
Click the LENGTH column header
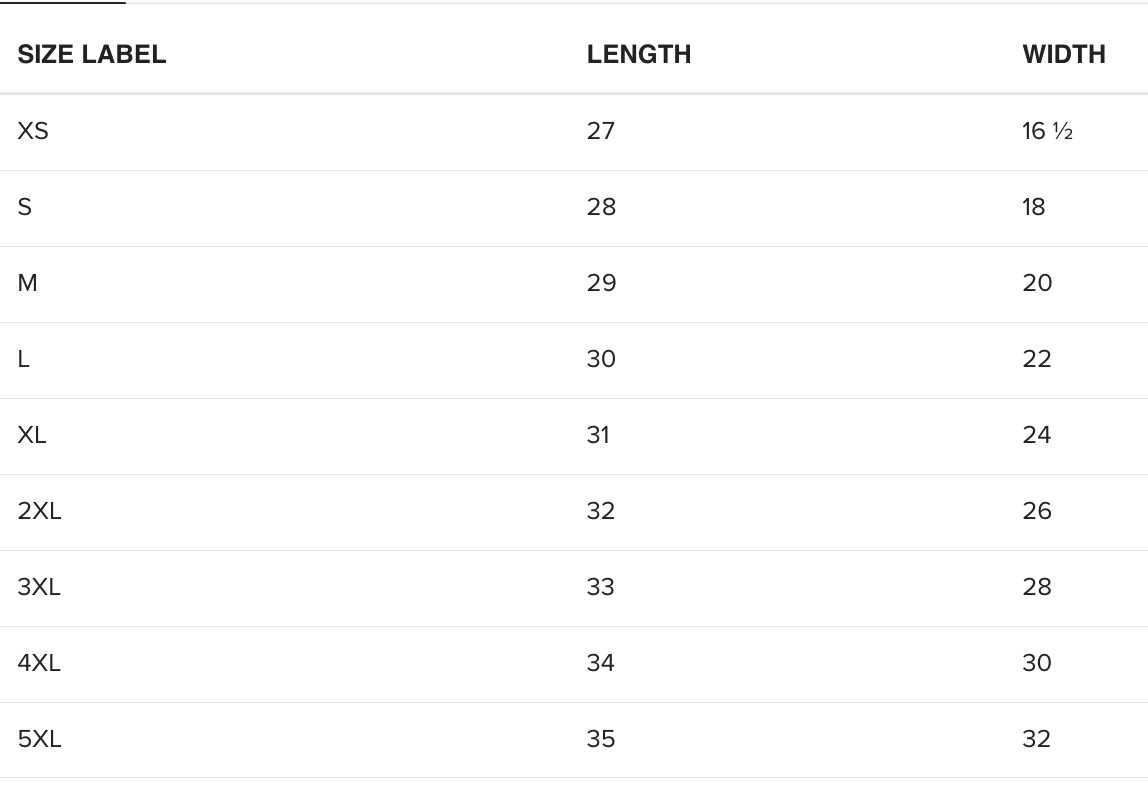click(639, 54)
